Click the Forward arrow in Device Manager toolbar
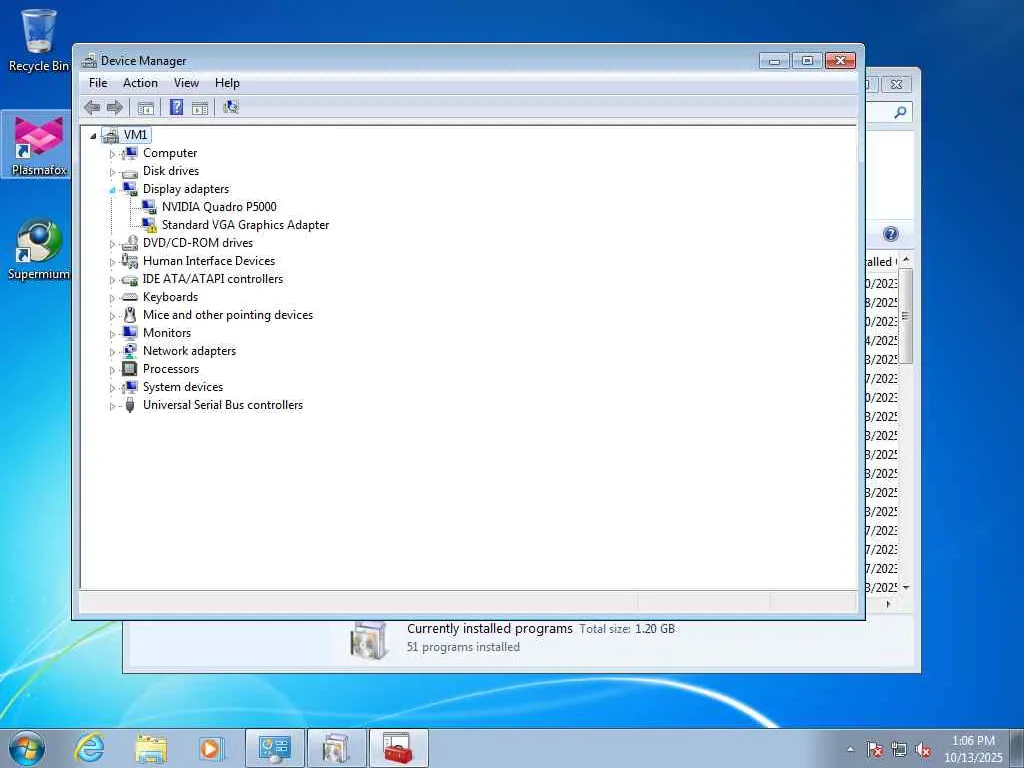1024x768 pixels. [x=115, y=108]
